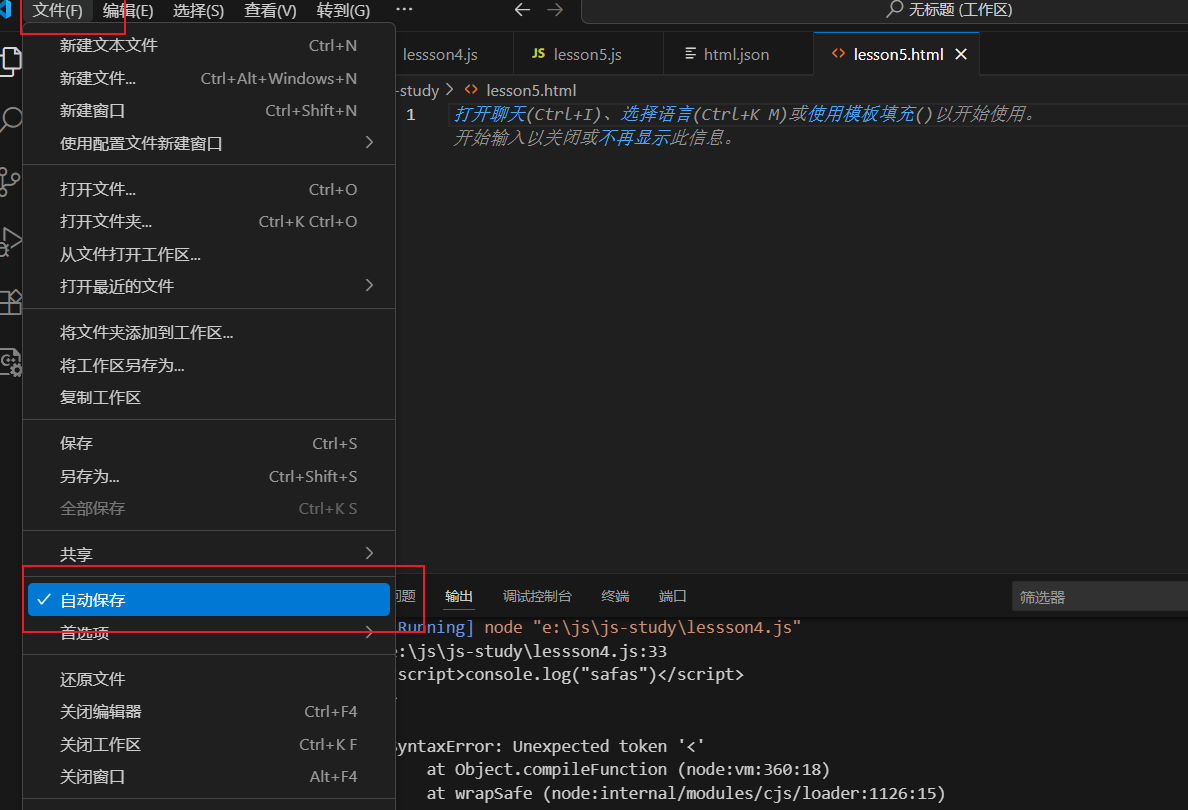Click the go forward arrow icon
The width and height of the screenshot is (1188, 810).
point(555,10)
